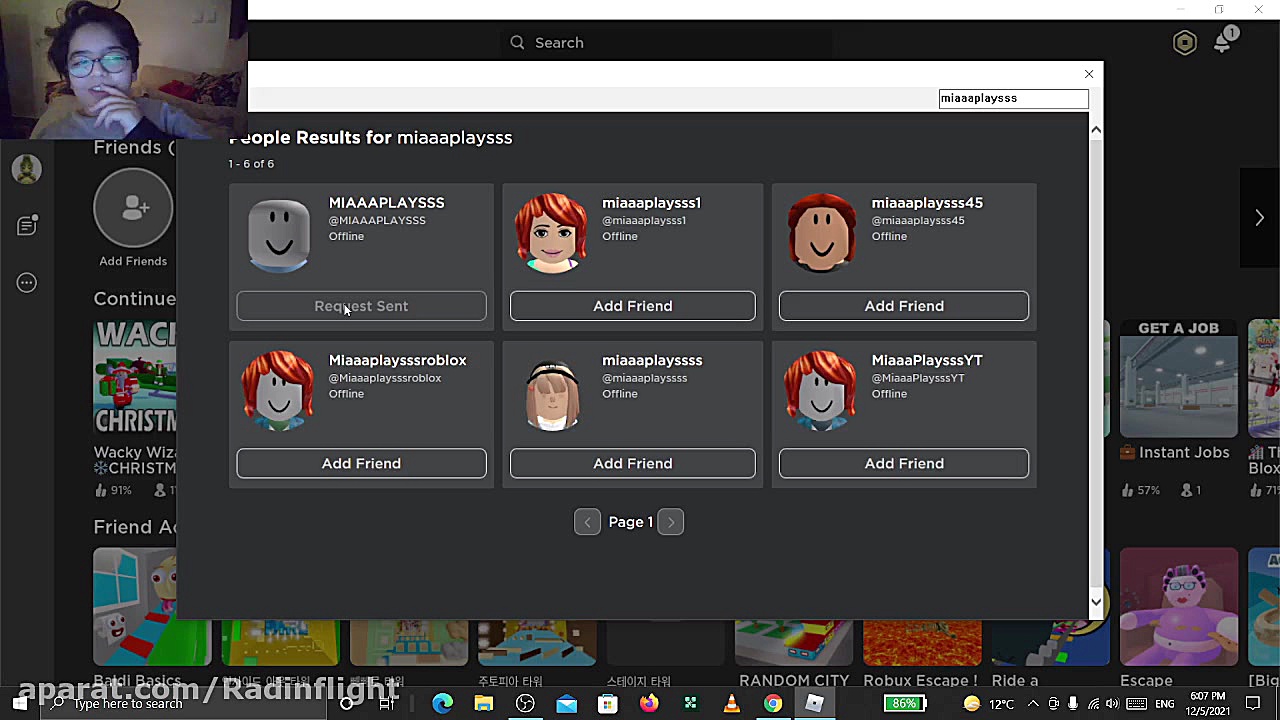The width and height of the screenshot is (1280, 720).
Task: Open MIAAAPLAYSSS profile name link
Action: pos(387,203)
